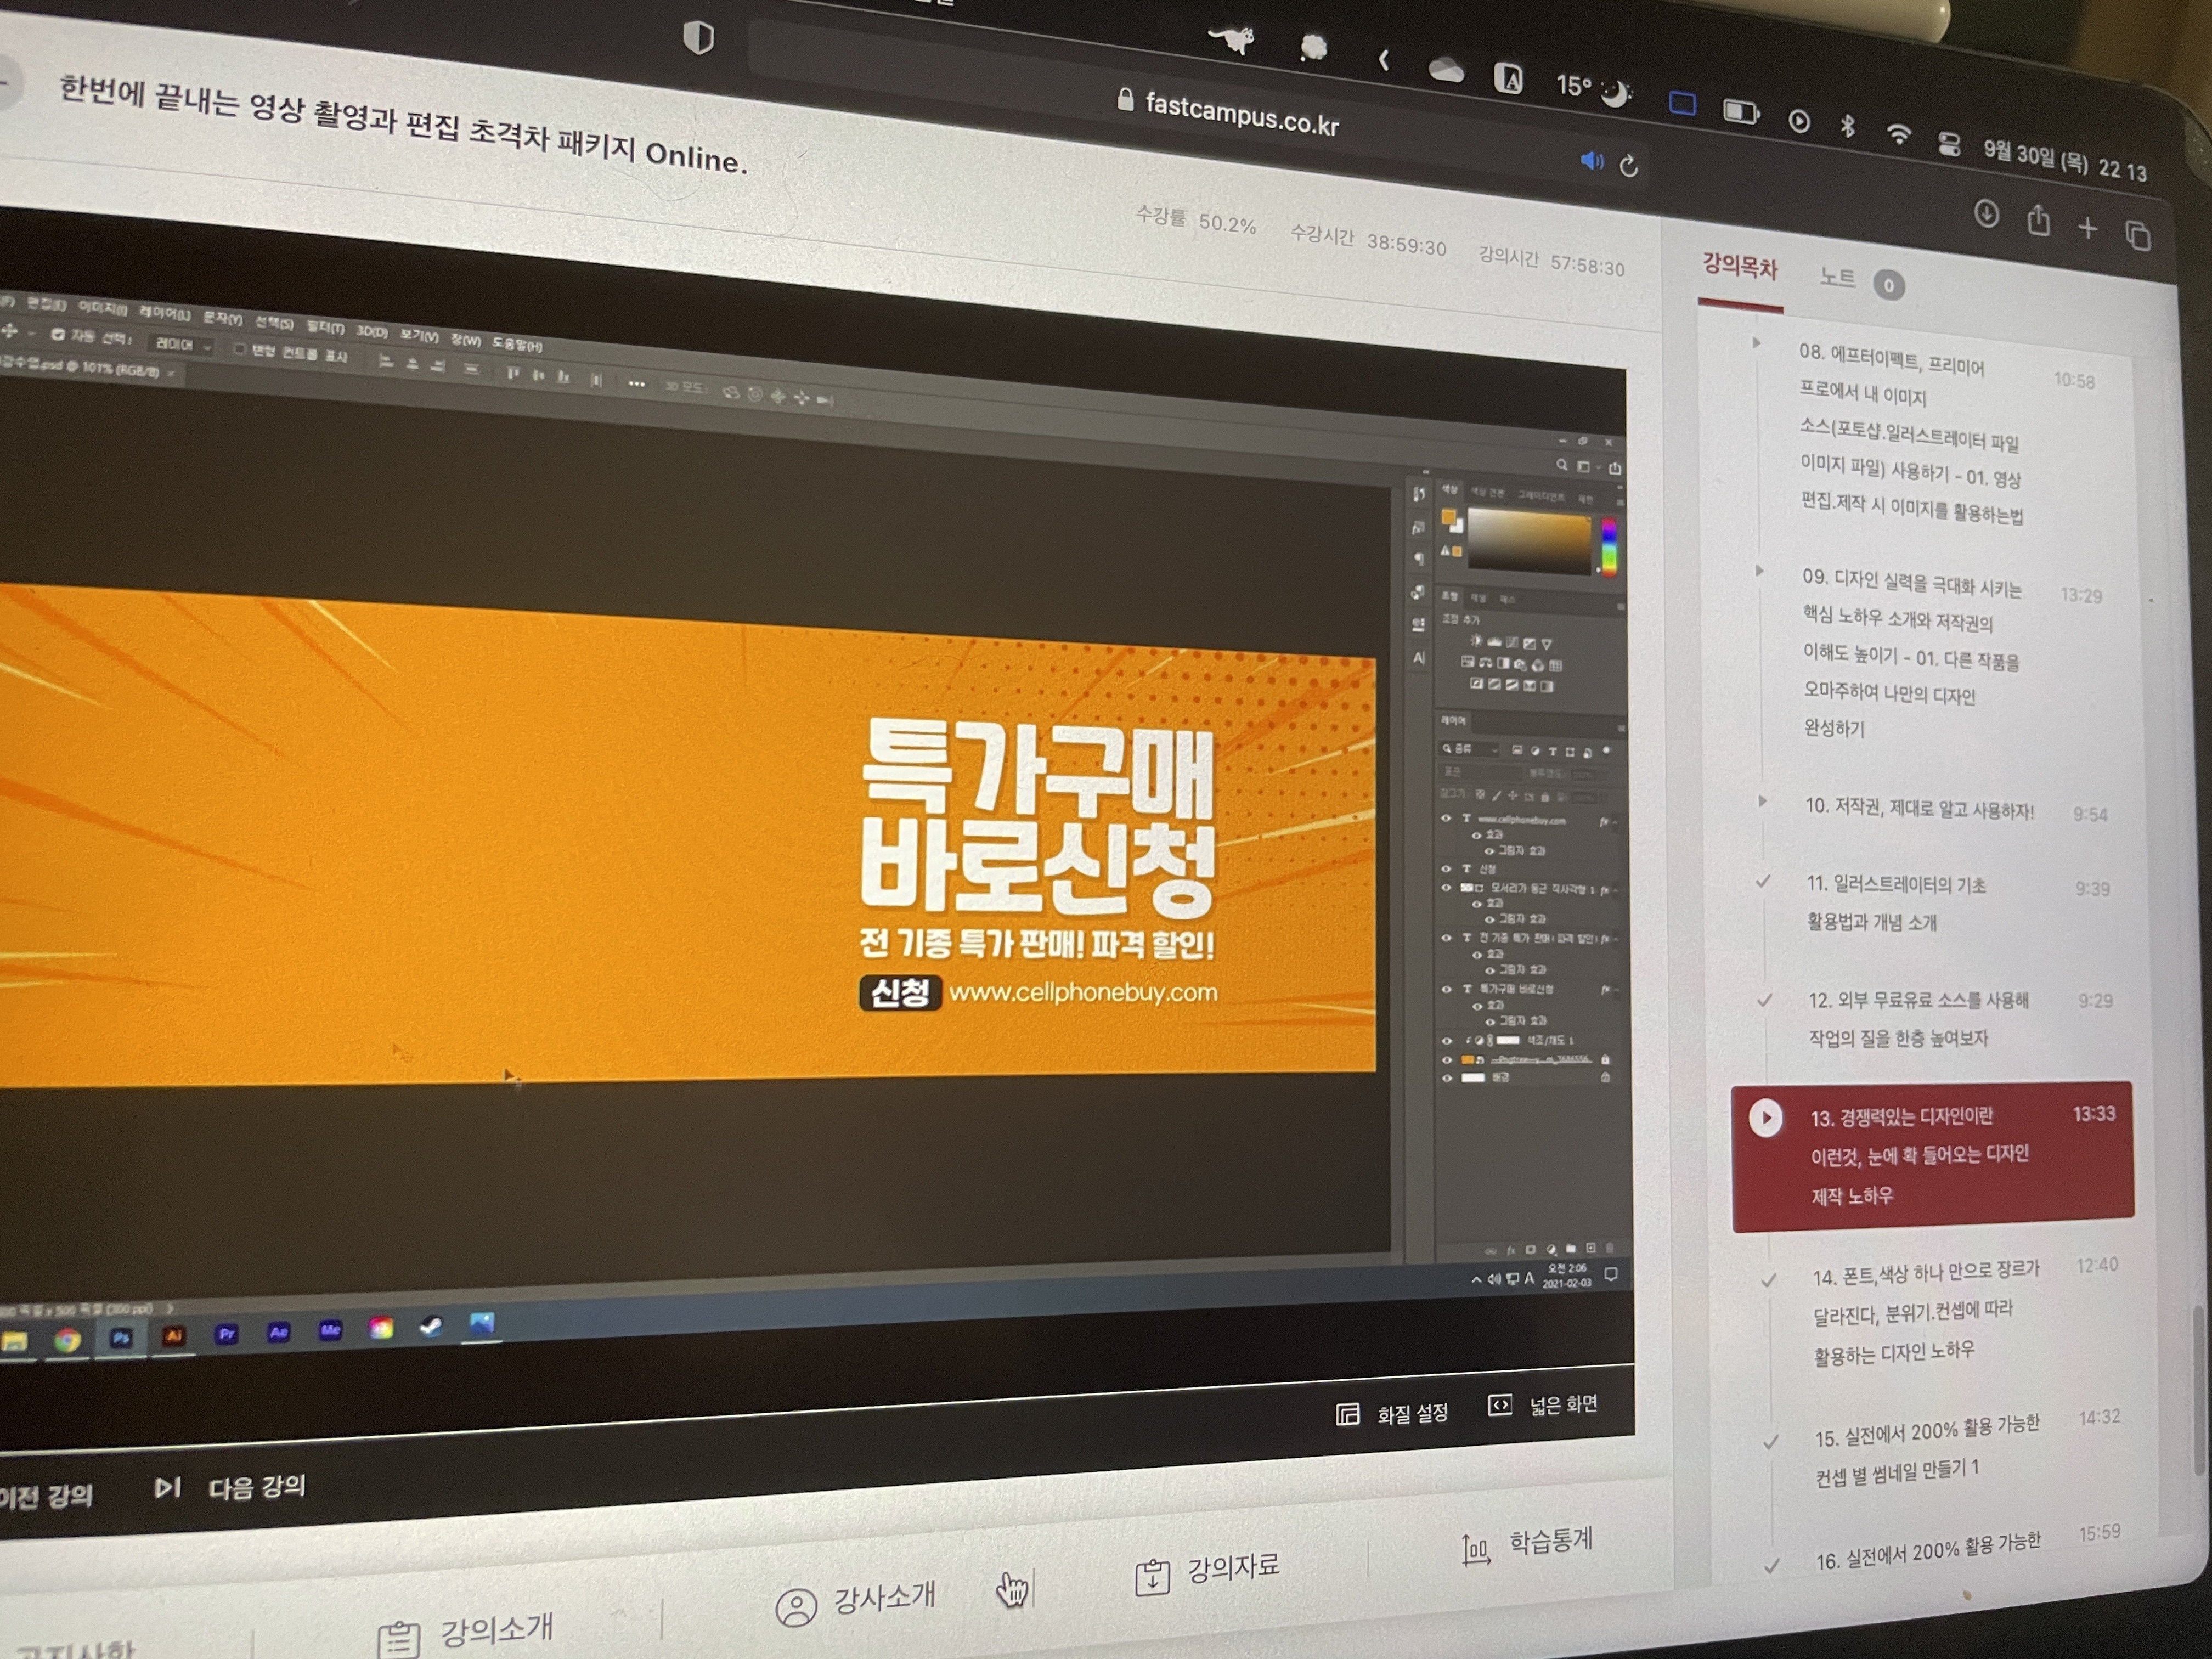Open File Explorer in the video's taskbar
The image size is (2212, 1659).
[x=15, y=1342]
